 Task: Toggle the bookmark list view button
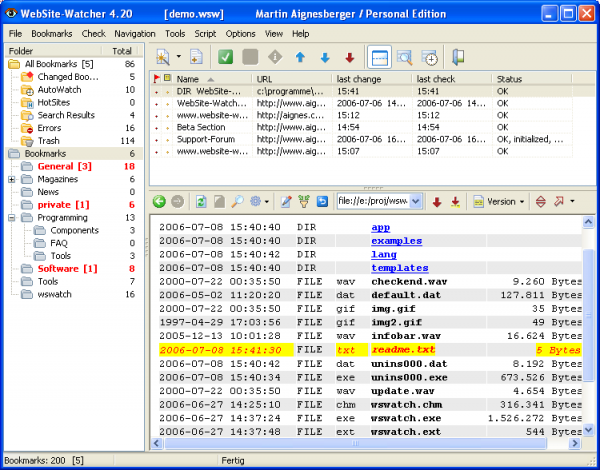pos(380,58)
